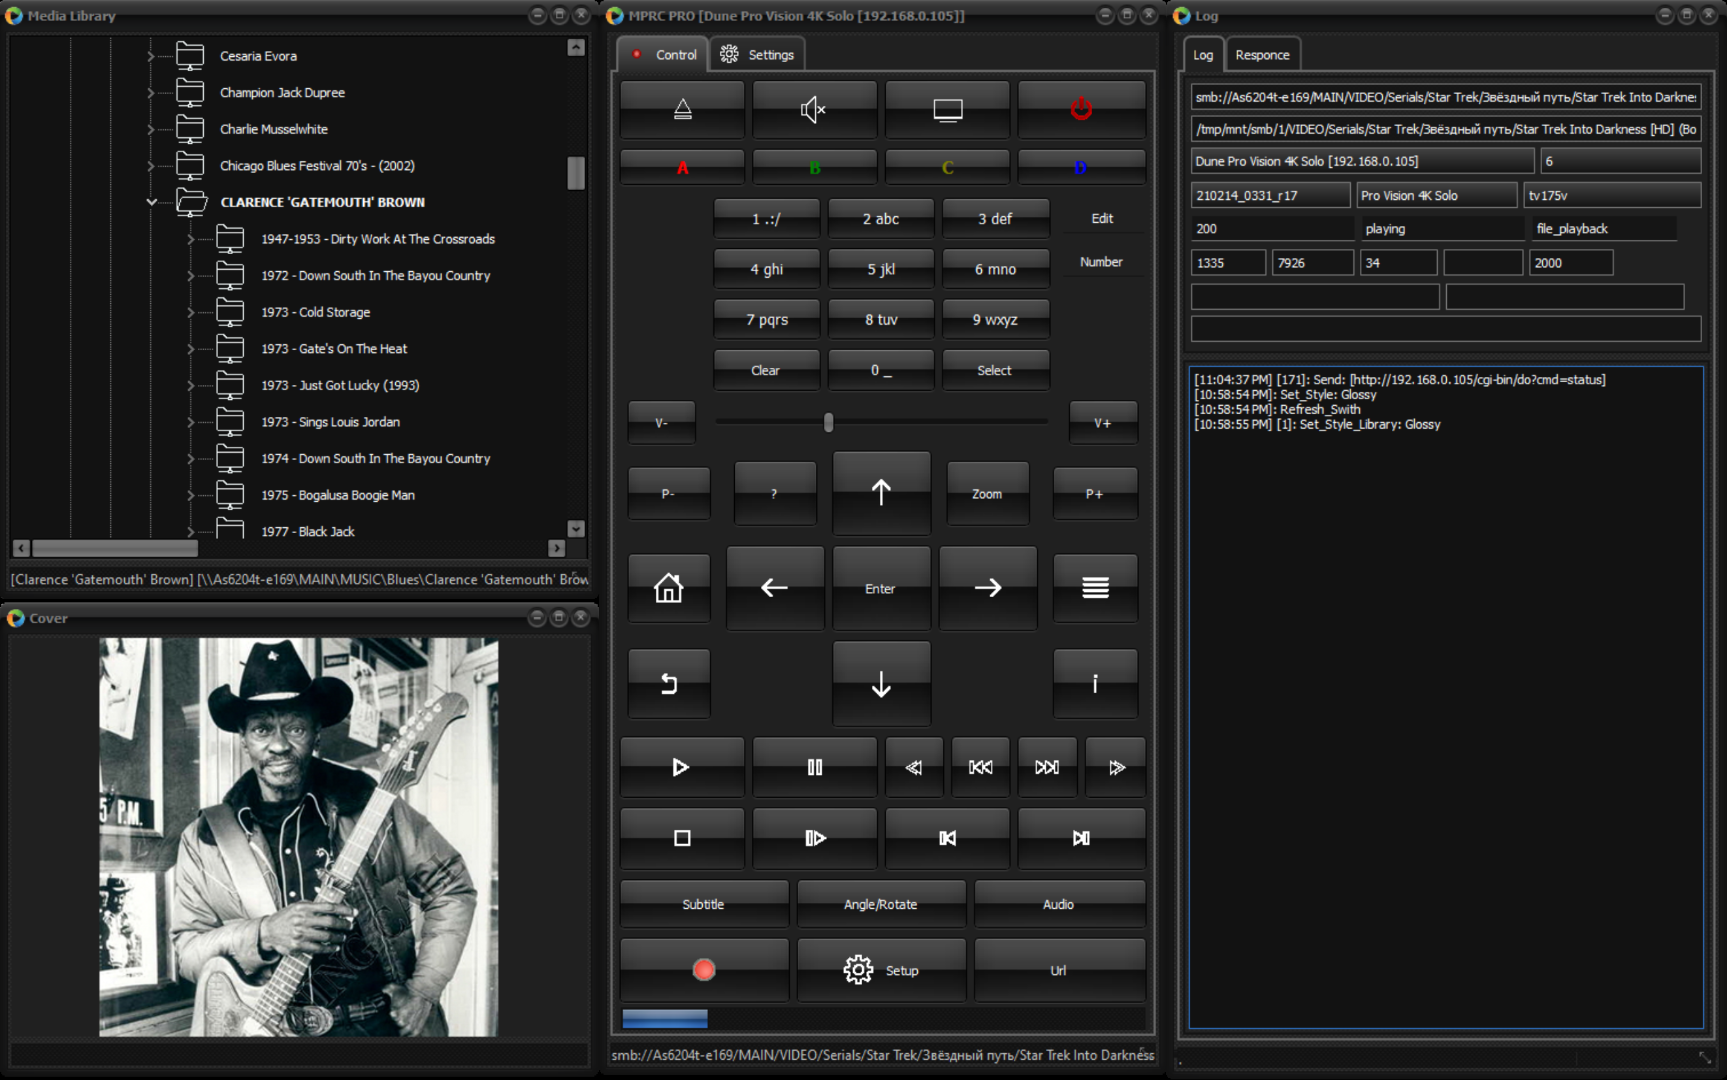
Task: Click the album cover image
Action: point(298,838)
